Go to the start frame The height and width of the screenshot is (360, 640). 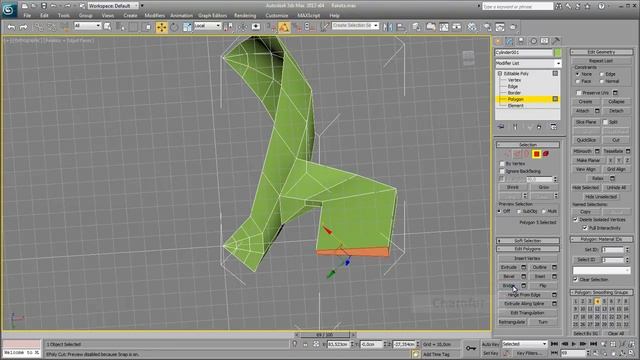click(x=554, y=344)
